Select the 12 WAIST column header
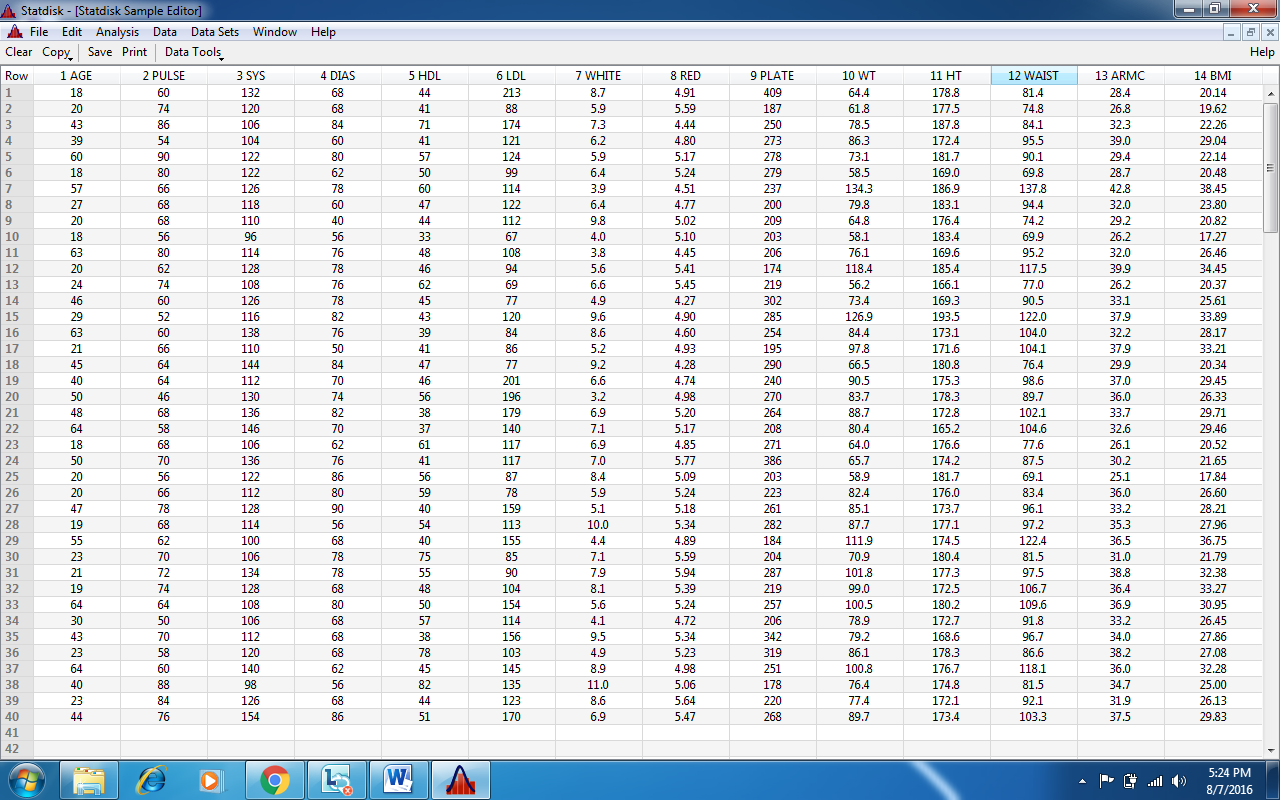Screen dimensions: 1280x800 (x=1033, y=75)
